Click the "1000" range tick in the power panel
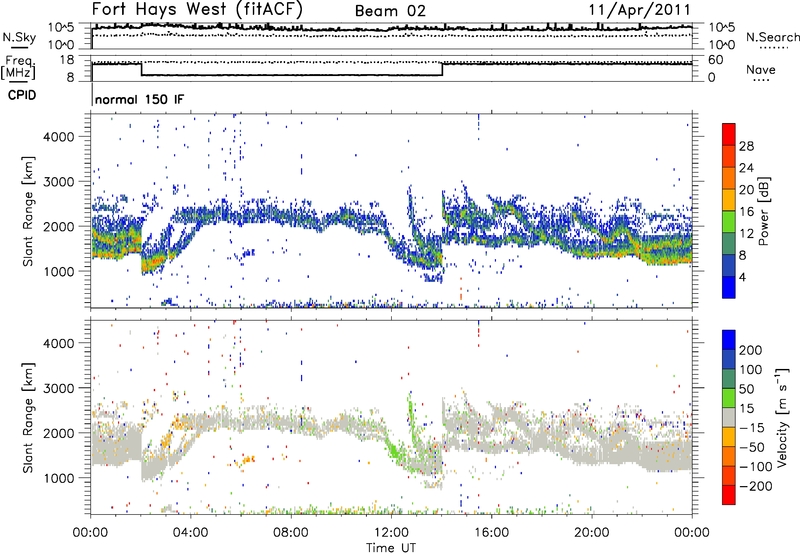Screen dimensions: 800x554 click(x=58, y=271)
